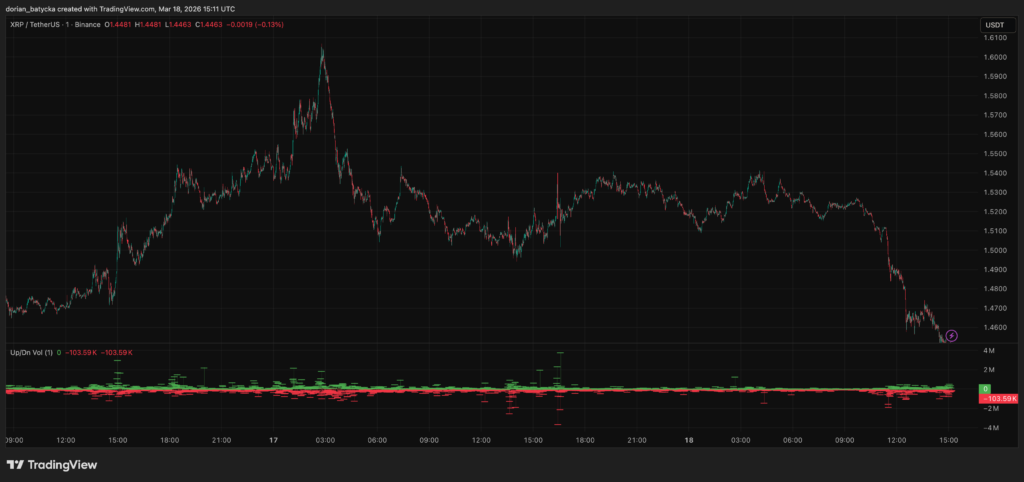Click the red closing price C1.4463 value

(256, 23)
